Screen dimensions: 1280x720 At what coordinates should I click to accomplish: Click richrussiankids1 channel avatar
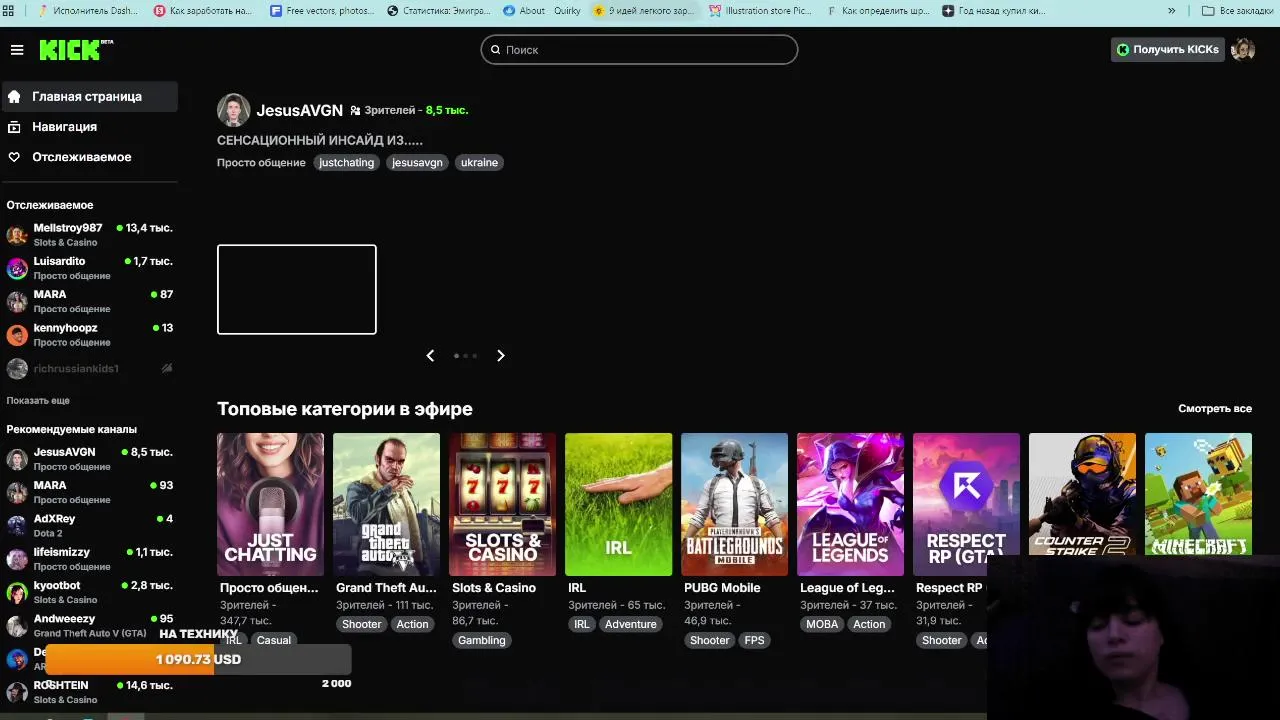17,369
